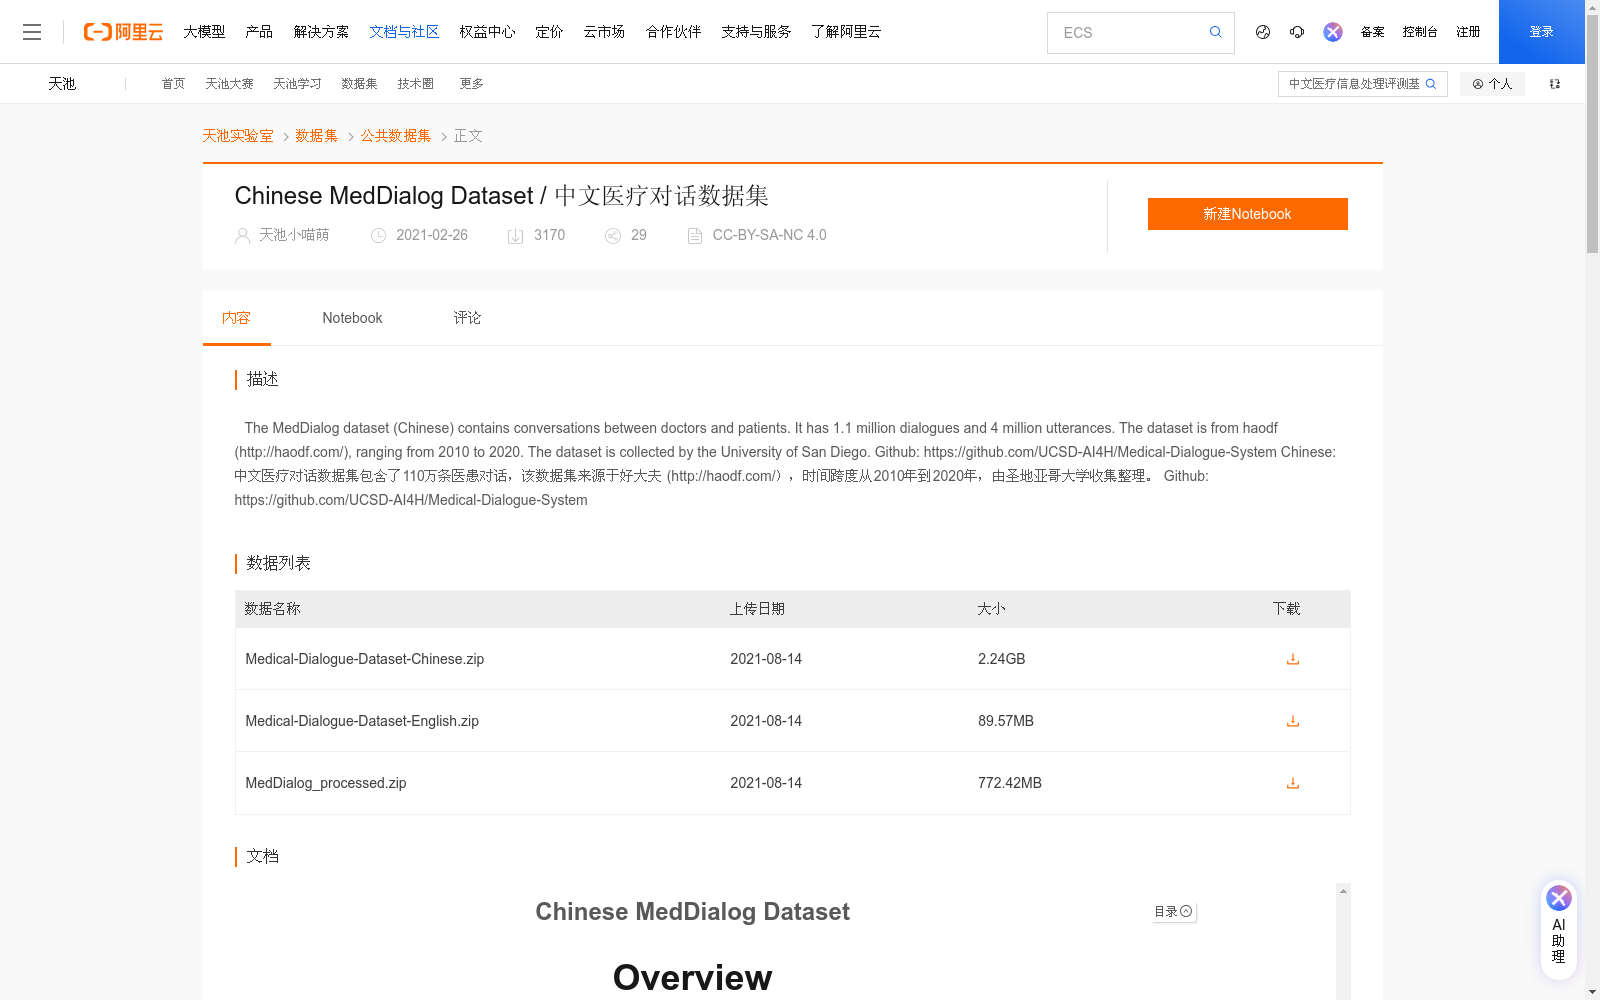This screenshot has height=1000, width=1600.
Task: Download MedDialog_processed.zip via its download icon
Action: coord(1292,783)
